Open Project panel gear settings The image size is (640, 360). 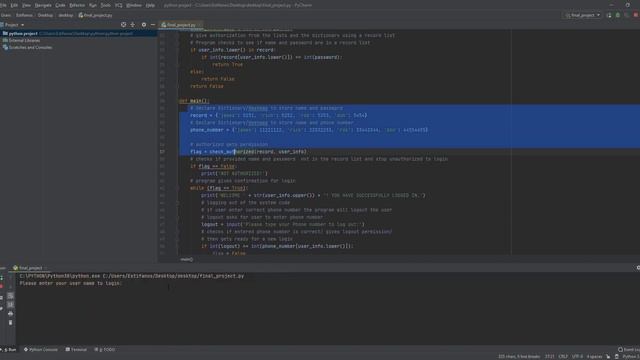click(144, 25)
